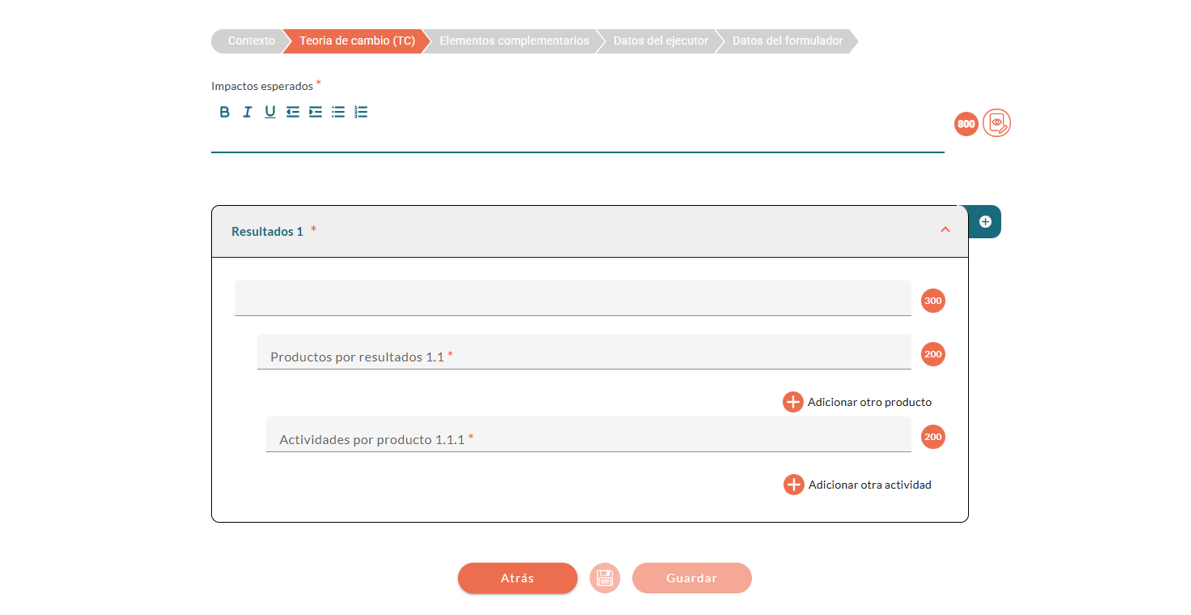Click the decrease indent icon
The height and width of the screenshot is (615, 1191).
click(293, 112)
